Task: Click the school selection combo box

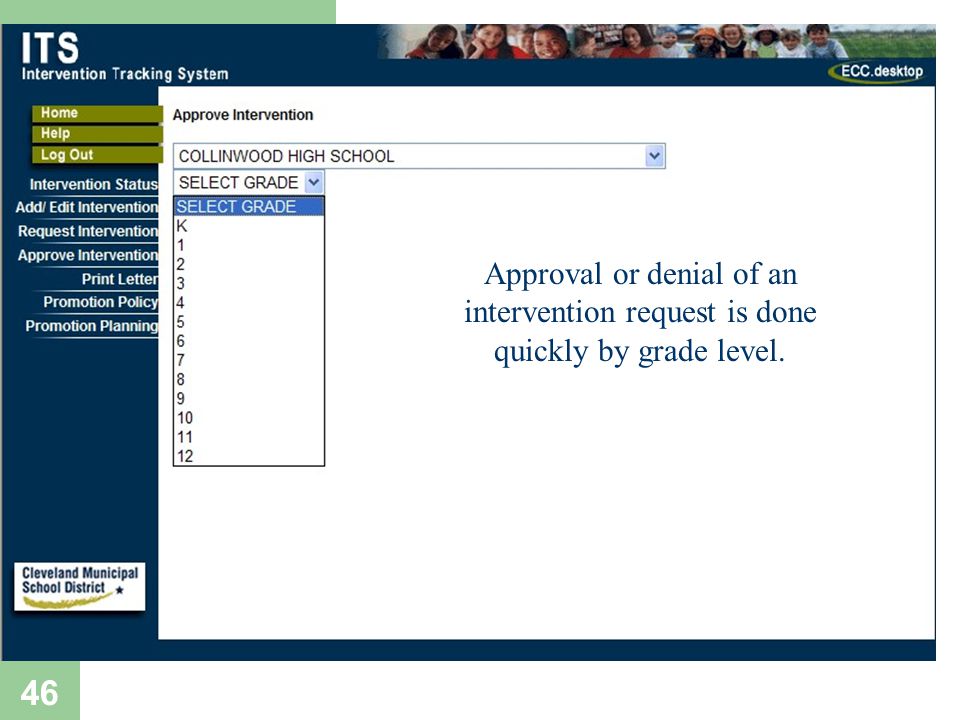Action: click(x=419, y=156)
